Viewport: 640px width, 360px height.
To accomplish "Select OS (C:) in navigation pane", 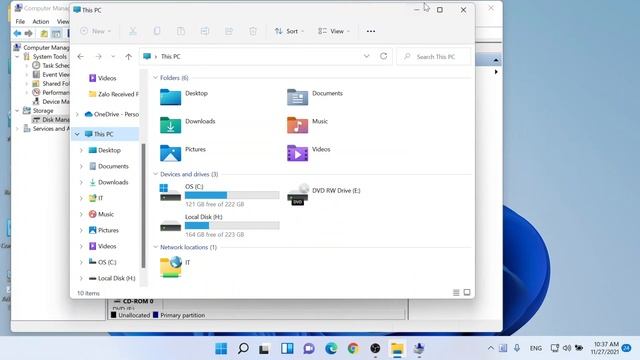I will click(102, 262).
